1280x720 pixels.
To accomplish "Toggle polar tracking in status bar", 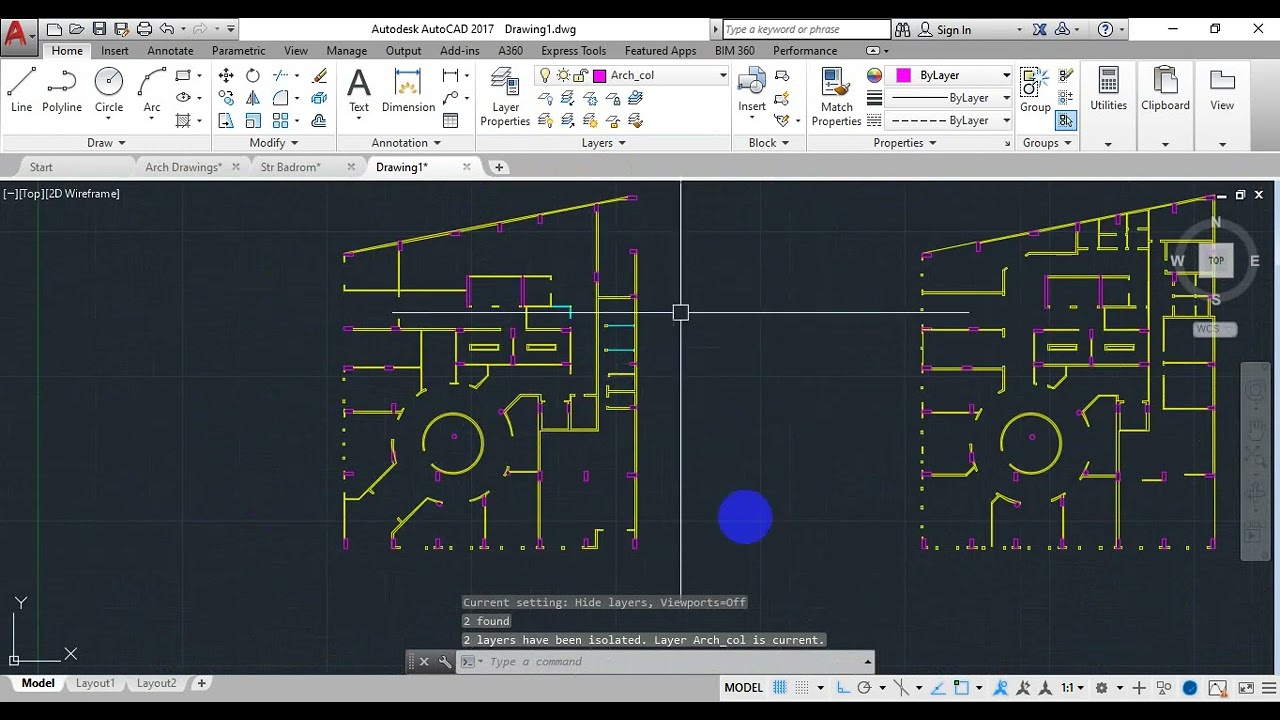I will coord(865,688).
